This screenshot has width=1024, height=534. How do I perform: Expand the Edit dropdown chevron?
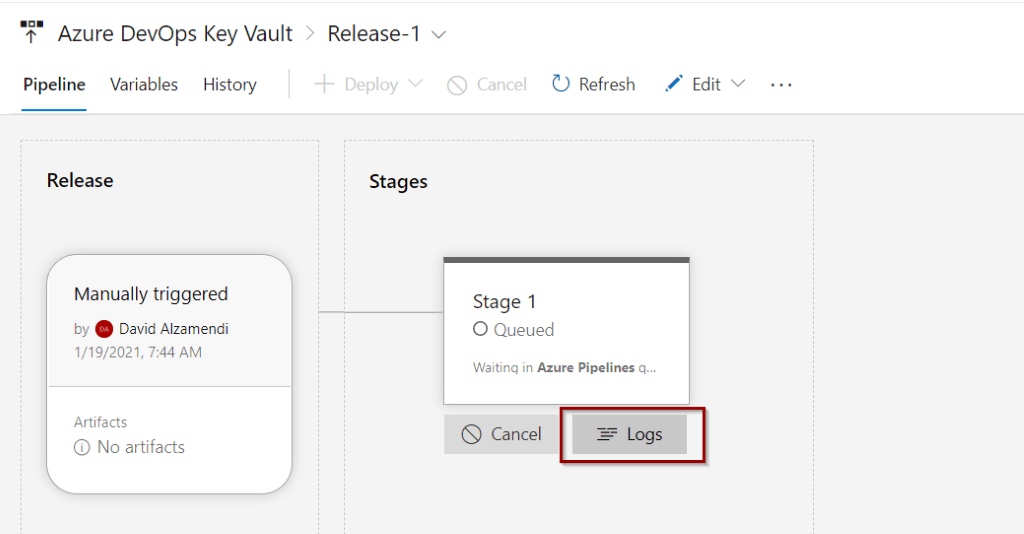tap(738, 84)
